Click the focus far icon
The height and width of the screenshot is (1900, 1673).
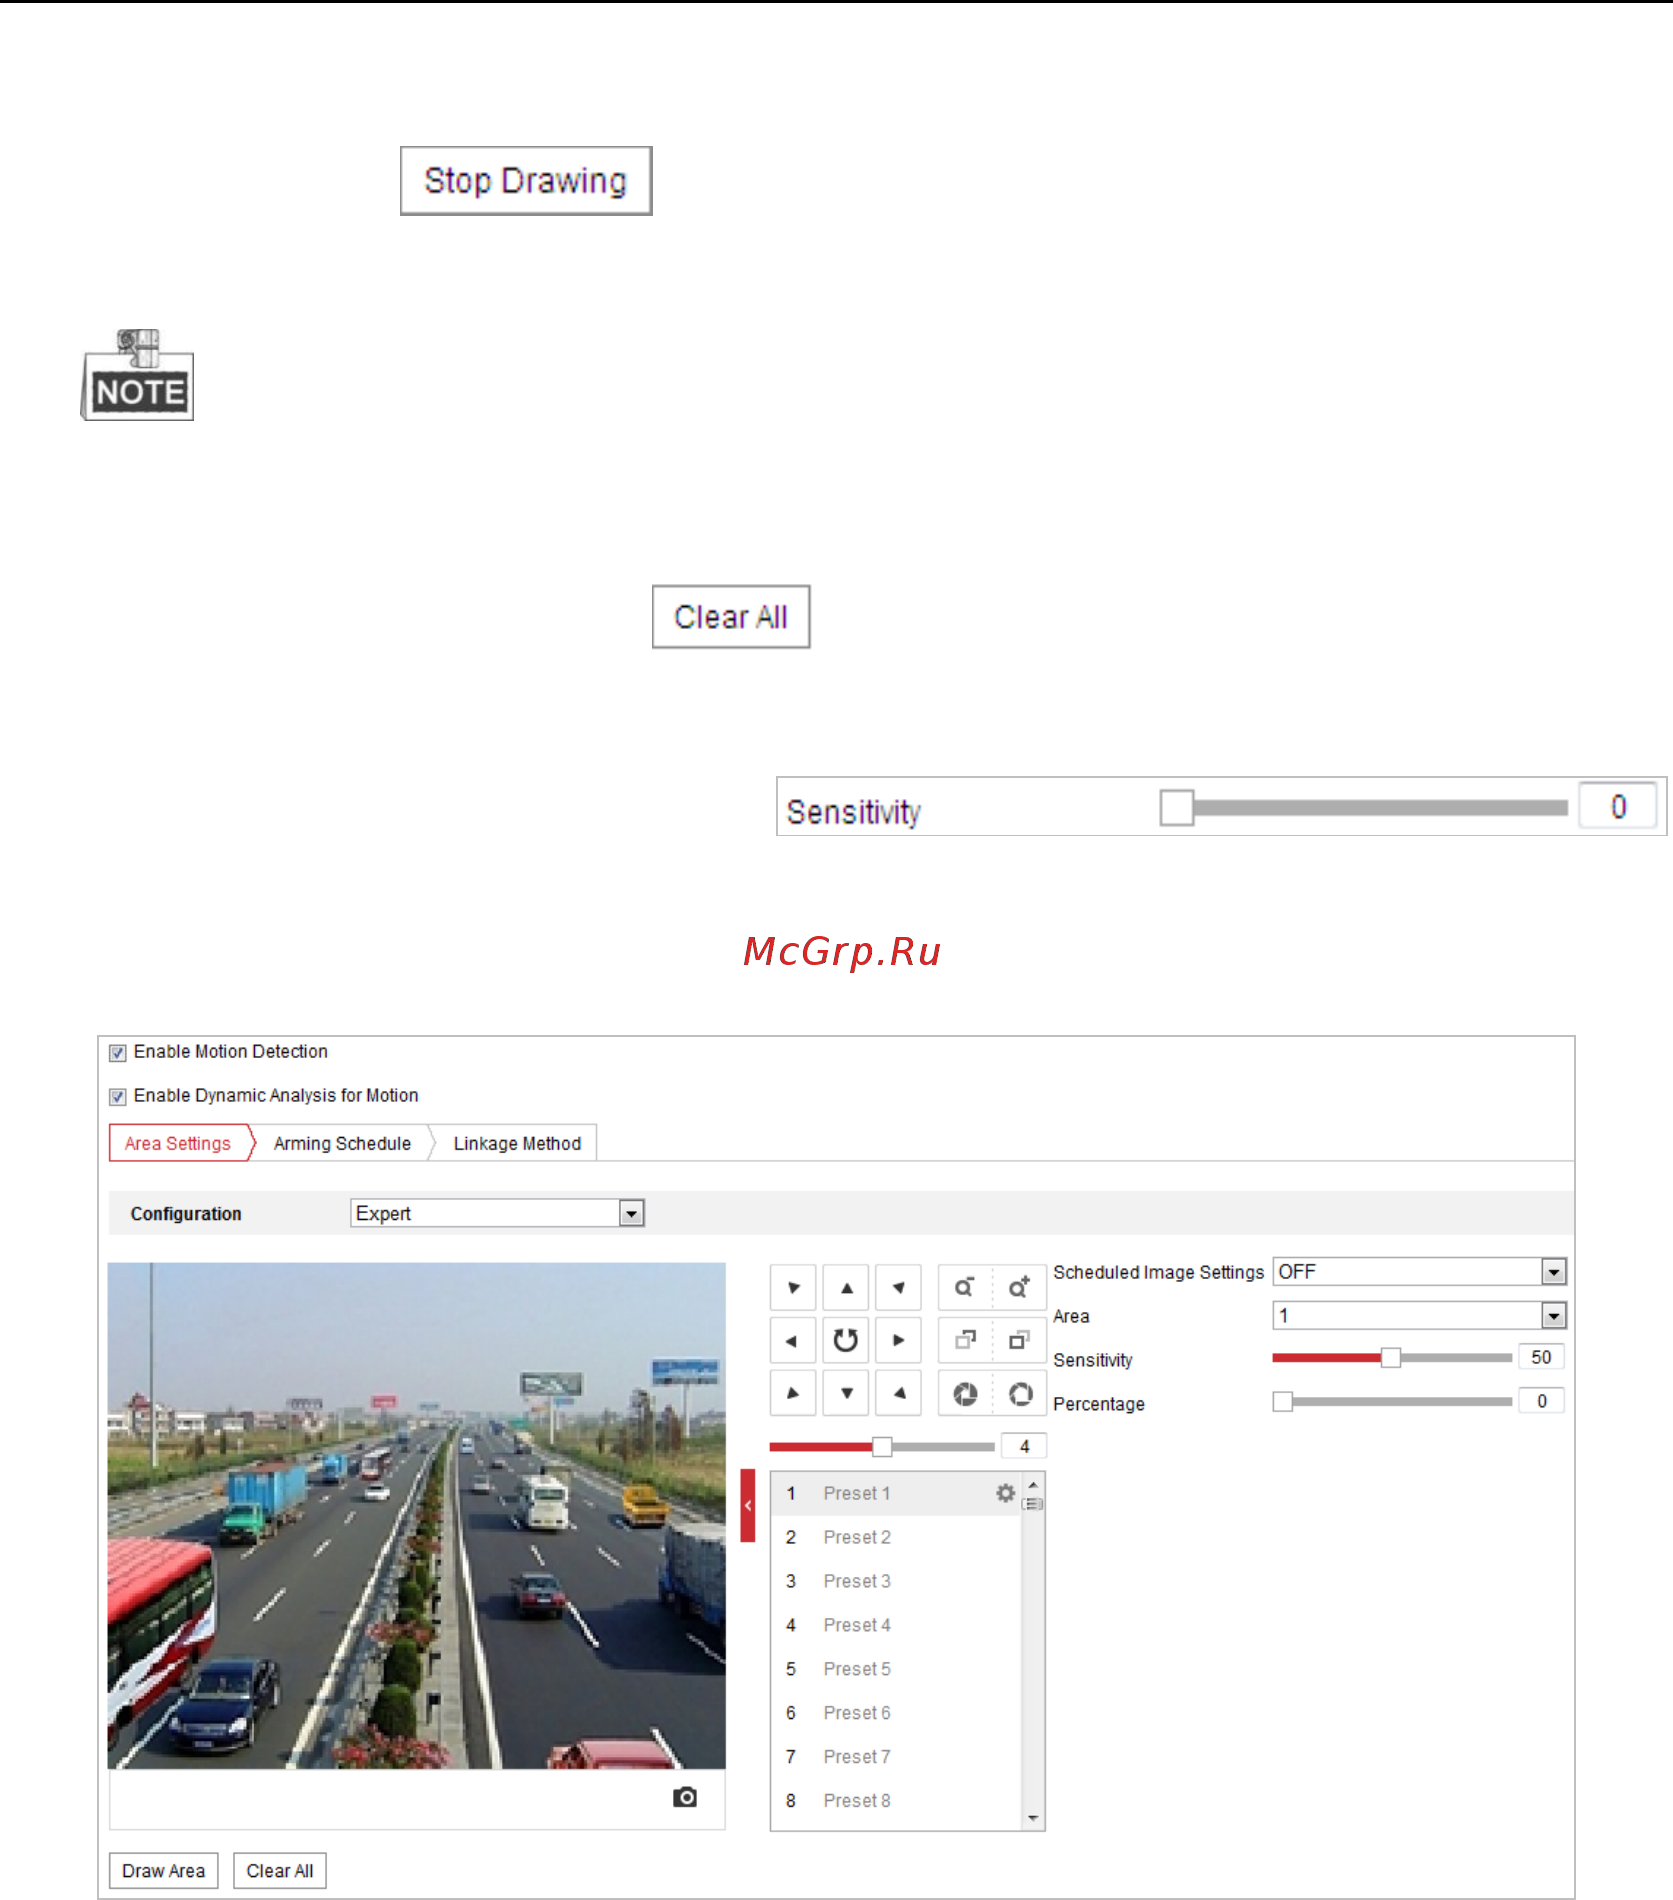pos(1019,1341)
